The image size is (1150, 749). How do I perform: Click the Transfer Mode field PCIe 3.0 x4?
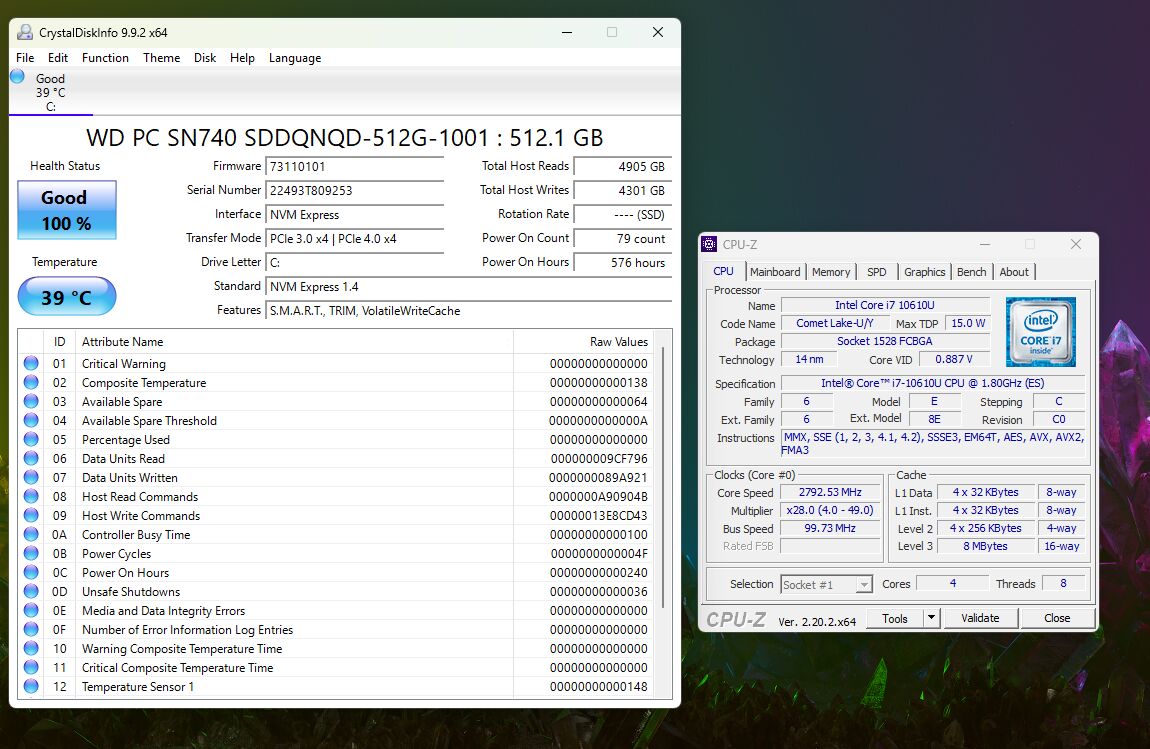click(x=355, y=238)
